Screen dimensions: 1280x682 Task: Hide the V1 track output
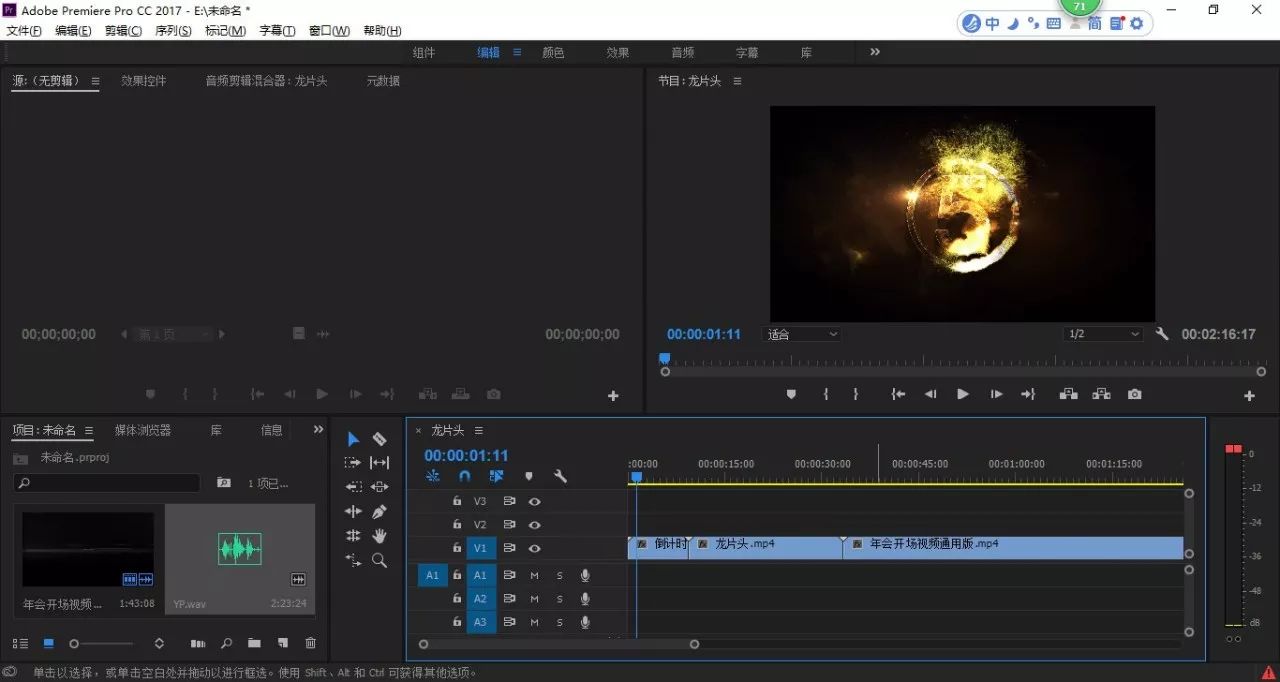coord(535,548)
